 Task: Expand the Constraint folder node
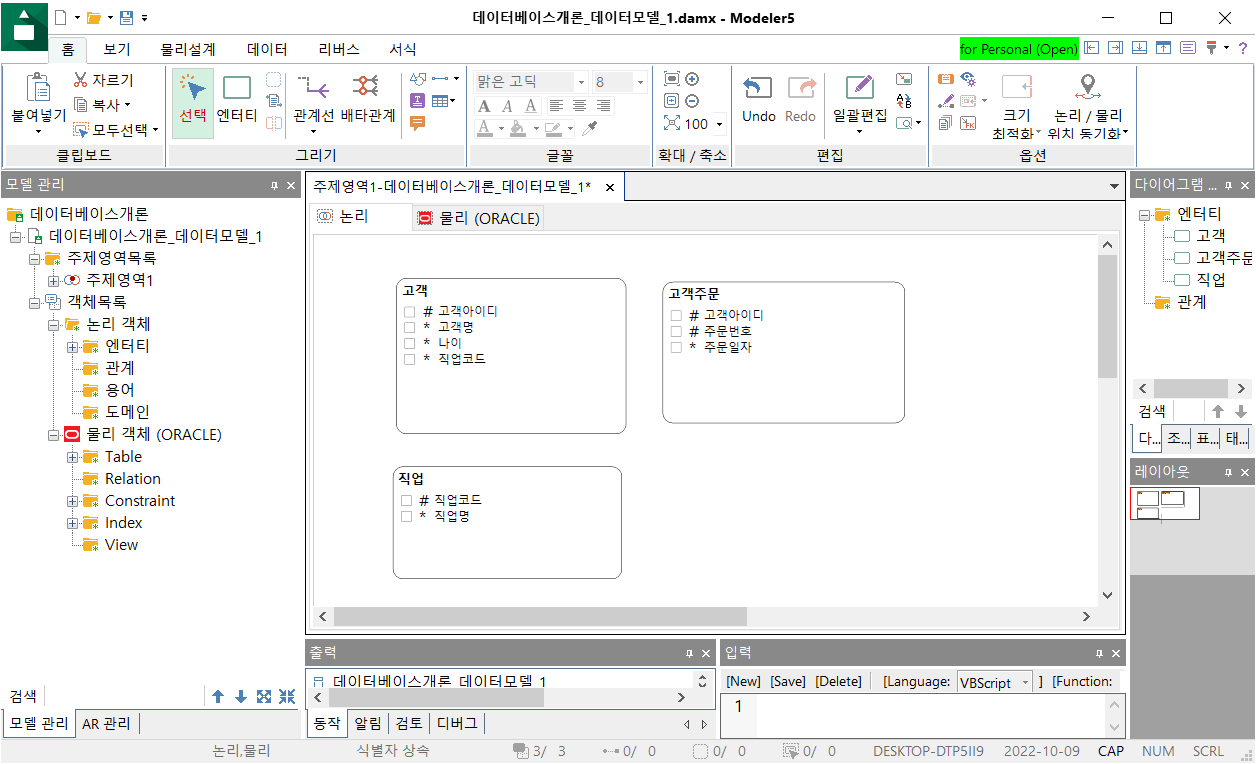pyautogui.click(x=72, y=501)
